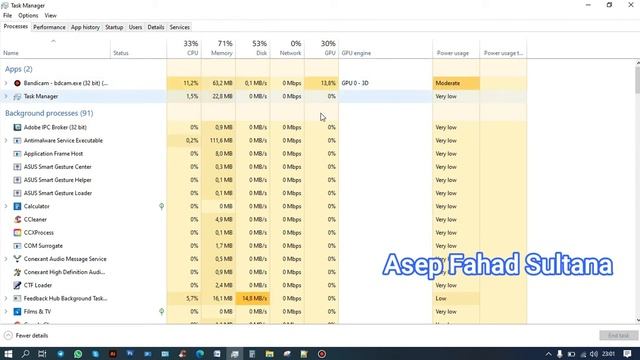Click the CTF Loader pen icon

[x=17, y=285]
